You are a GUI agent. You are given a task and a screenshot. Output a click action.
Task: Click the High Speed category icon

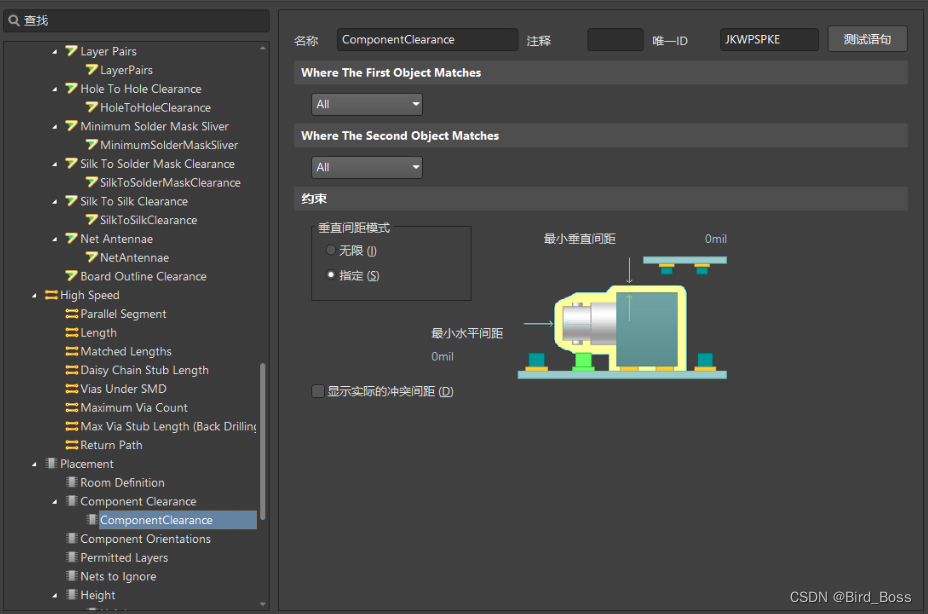(51, 295)
